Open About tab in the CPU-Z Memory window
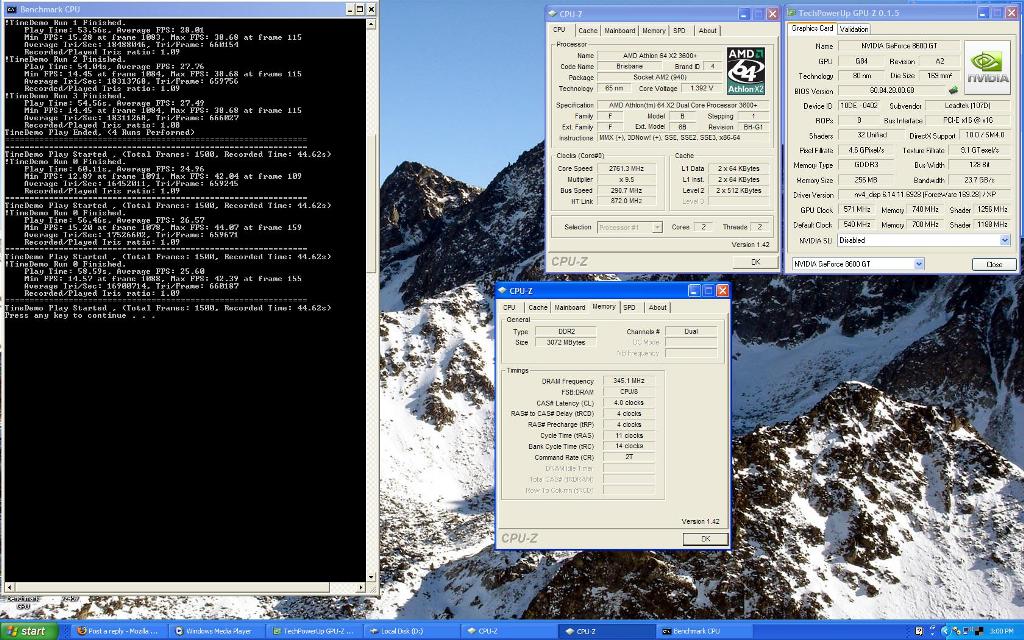1024x640 pixels. pyautogui.click(x=658, y=308)
